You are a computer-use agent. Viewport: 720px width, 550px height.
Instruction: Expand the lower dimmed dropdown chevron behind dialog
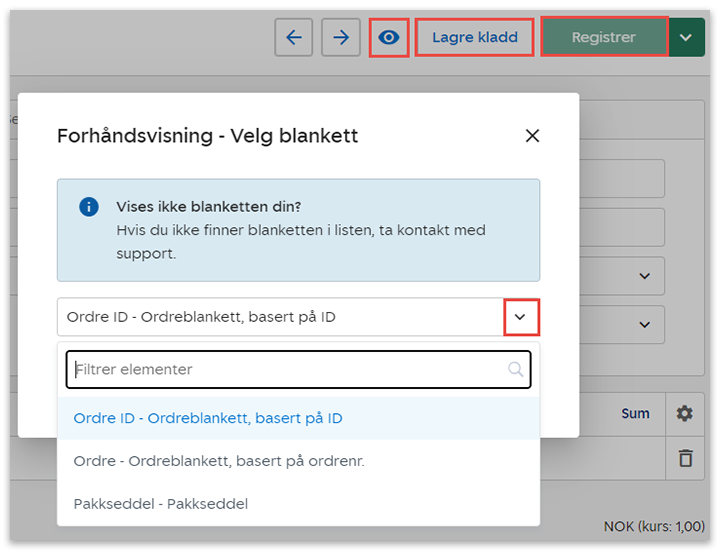coord(644,324)
